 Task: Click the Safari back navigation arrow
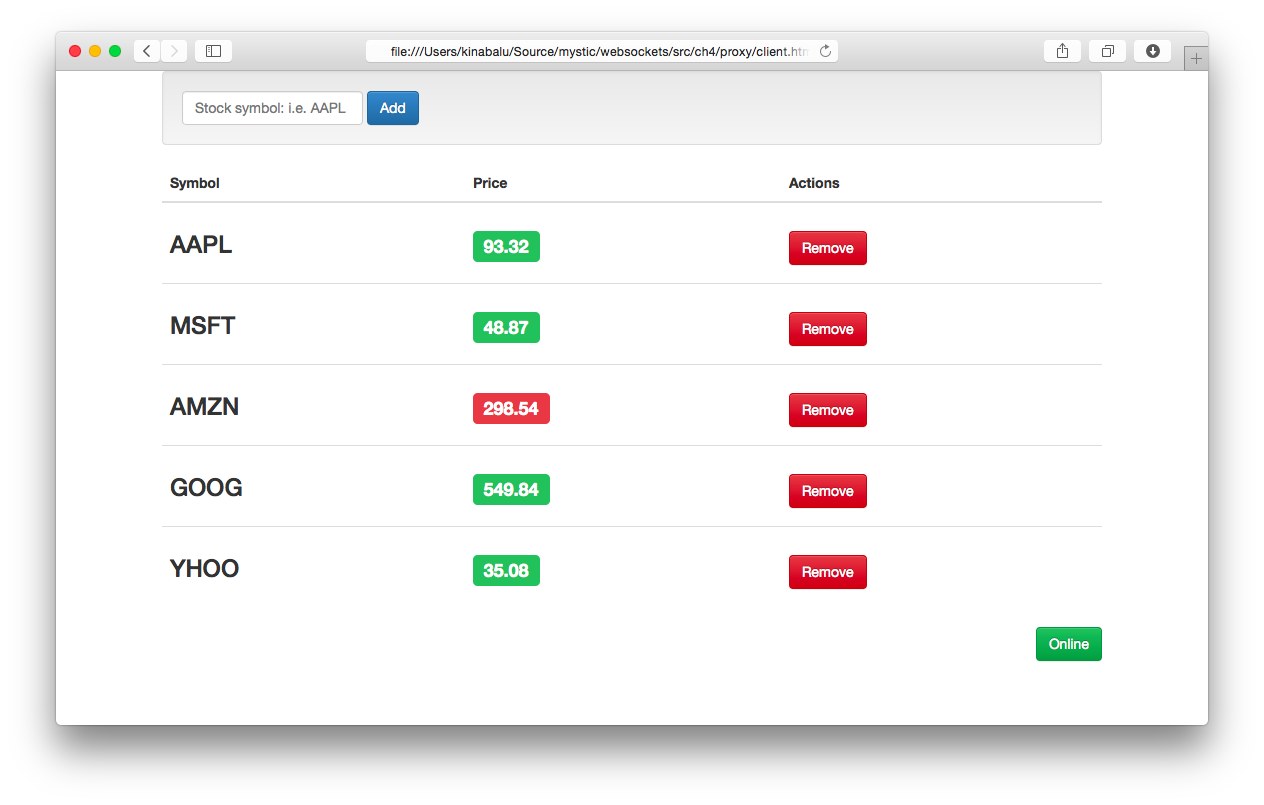147,51
